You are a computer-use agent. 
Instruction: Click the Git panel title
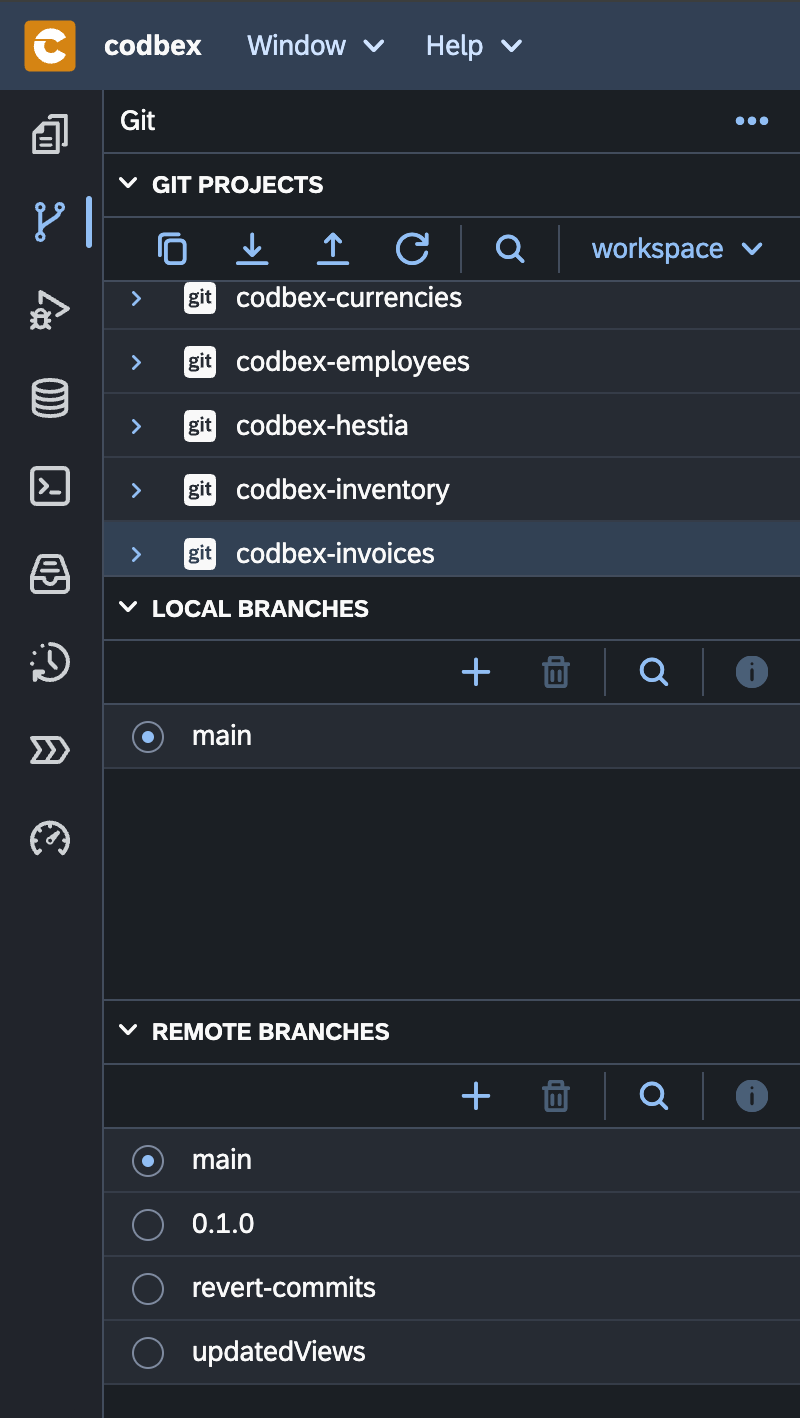click(138, 121)
